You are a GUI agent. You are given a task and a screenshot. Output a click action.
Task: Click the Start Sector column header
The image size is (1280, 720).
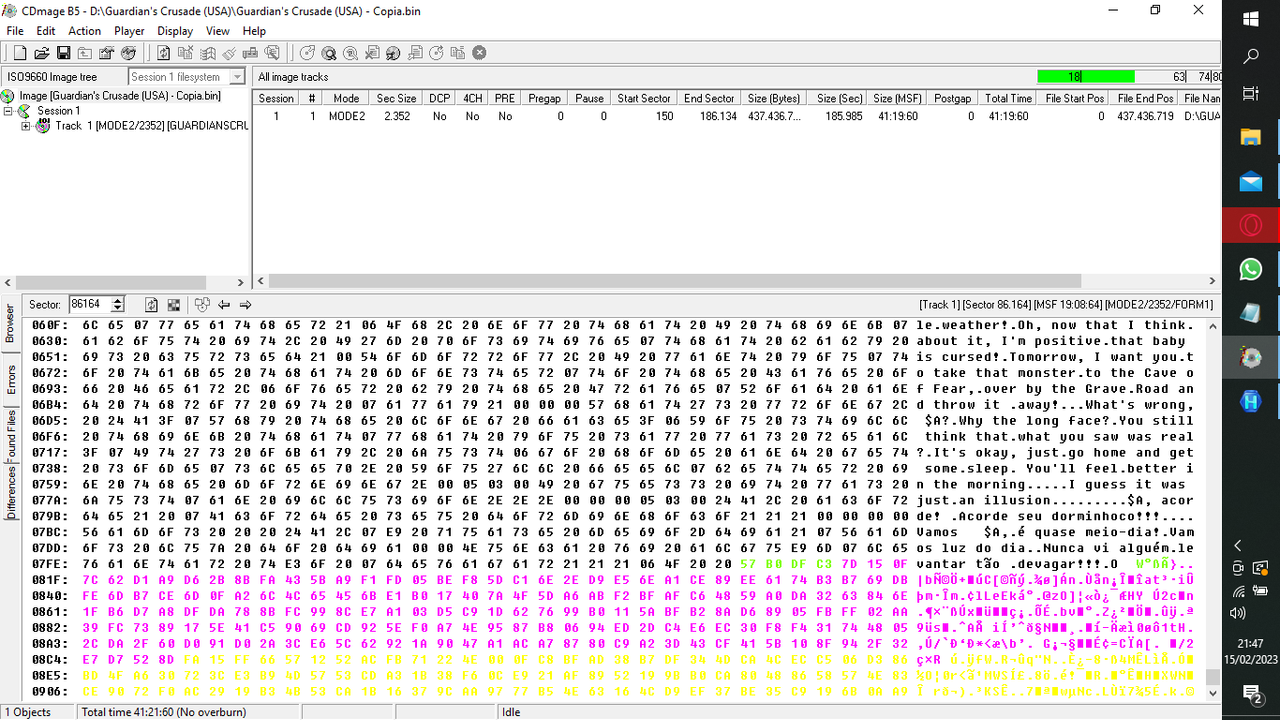tap(644, 98)
